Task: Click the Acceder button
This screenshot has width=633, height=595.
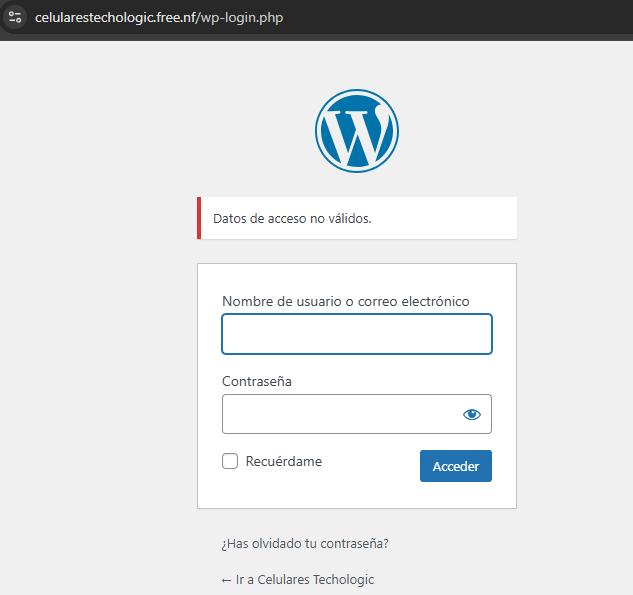Action: (x=456, y=466)
